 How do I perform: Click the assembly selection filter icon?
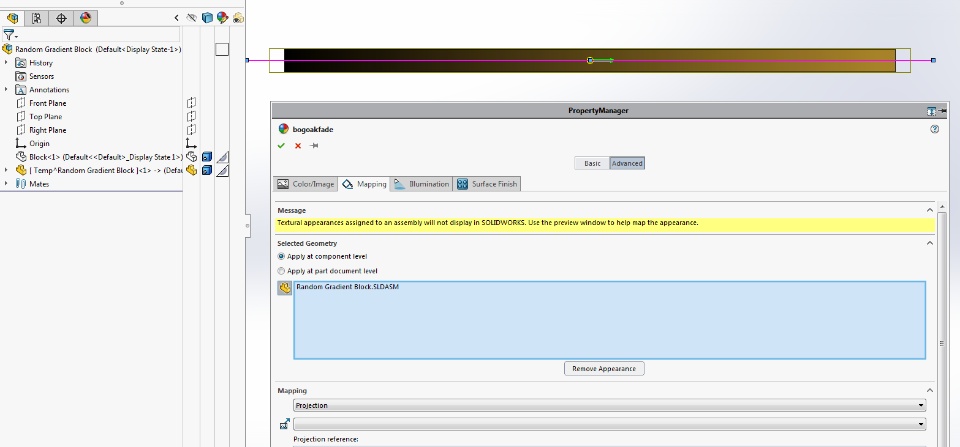(285, 288)
